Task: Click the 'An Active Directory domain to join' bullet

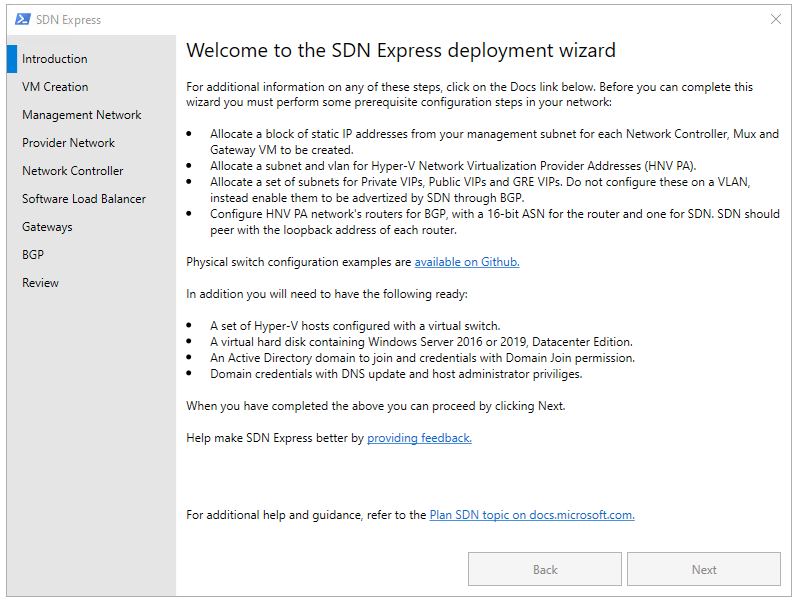Action: click(422, 358)
